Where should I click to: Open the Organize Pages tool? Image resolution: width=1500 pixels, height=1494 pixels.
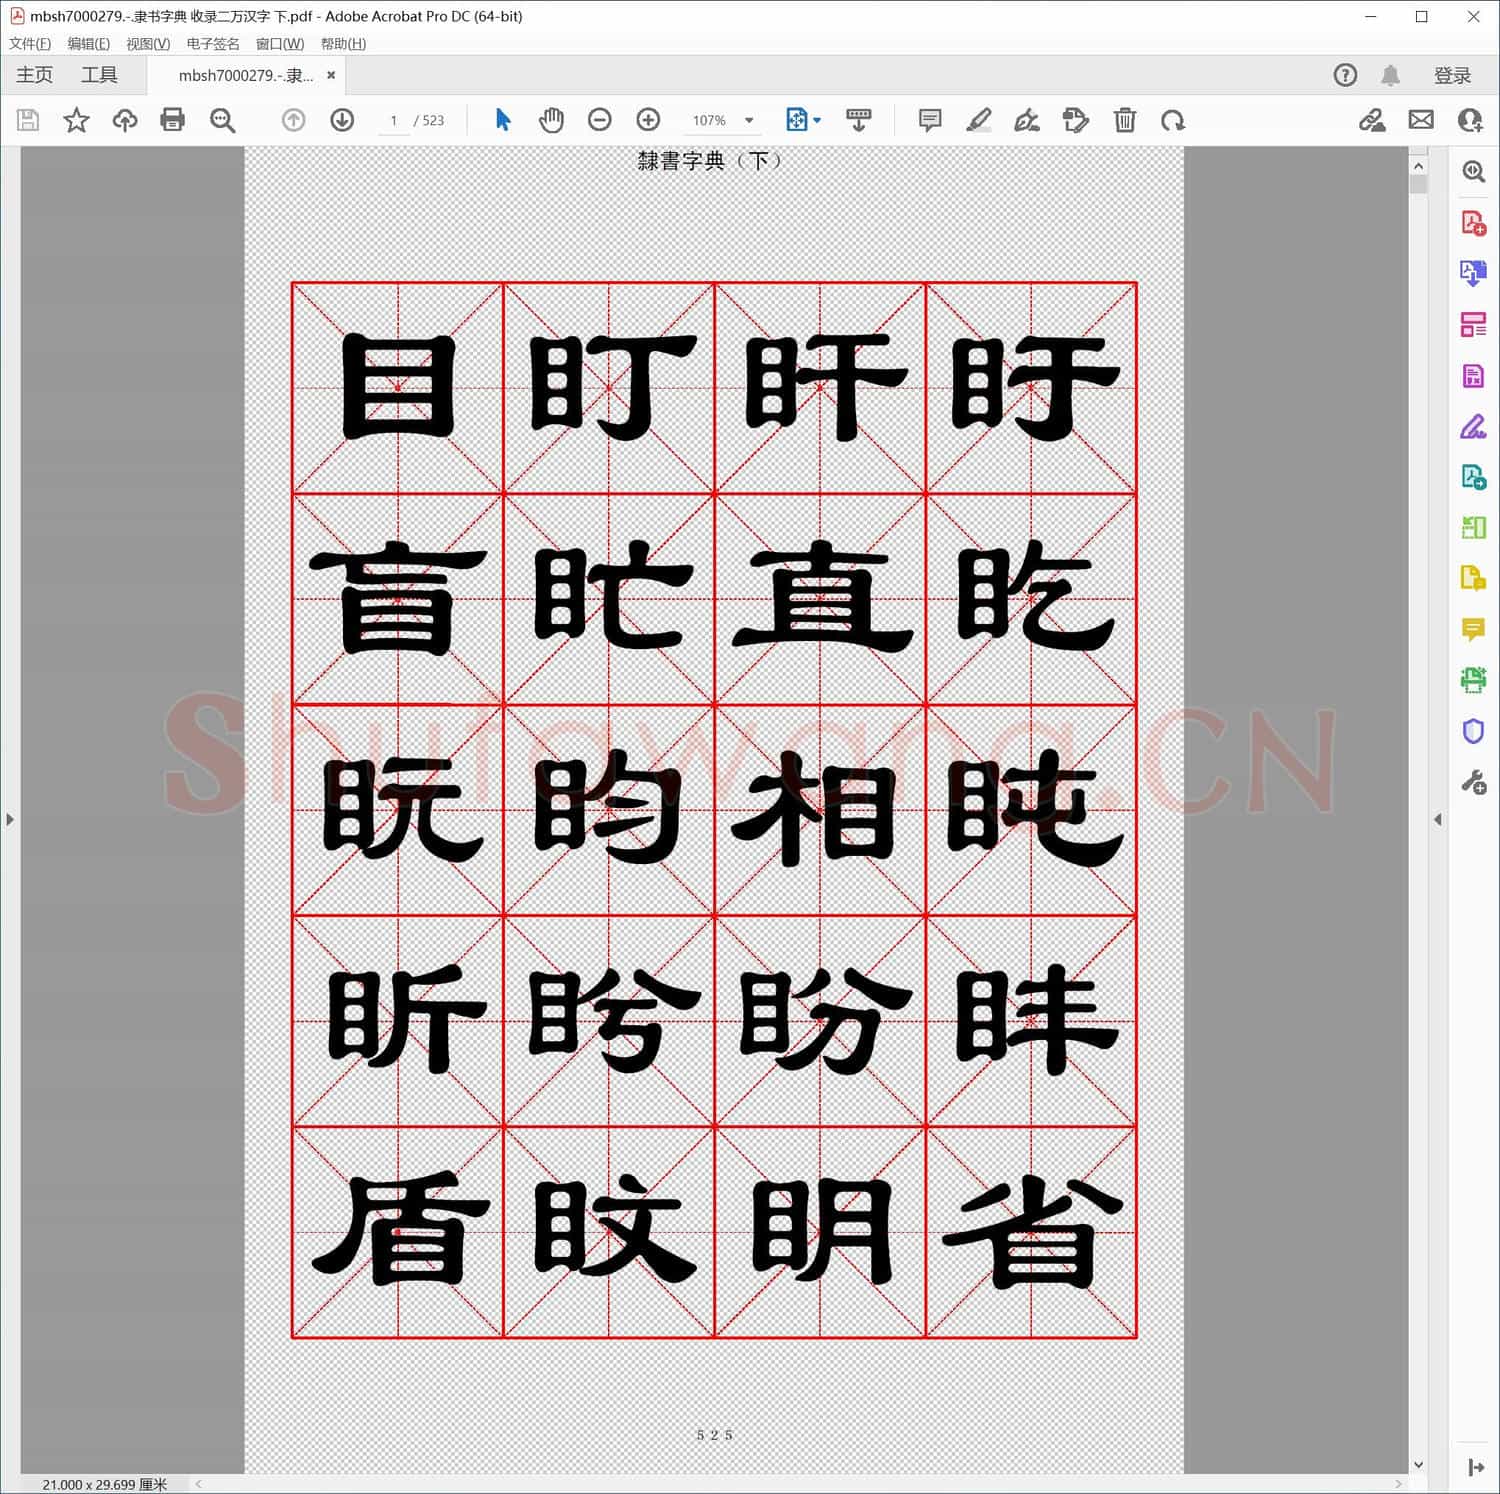1473,324
